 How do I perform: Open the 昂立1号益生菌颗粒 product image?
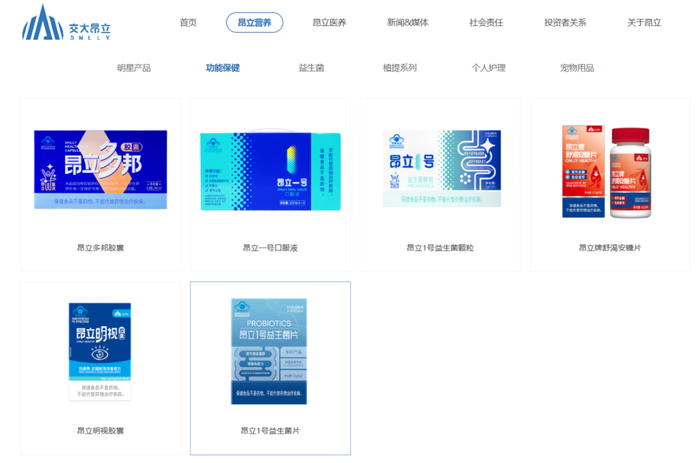point(442,169)
